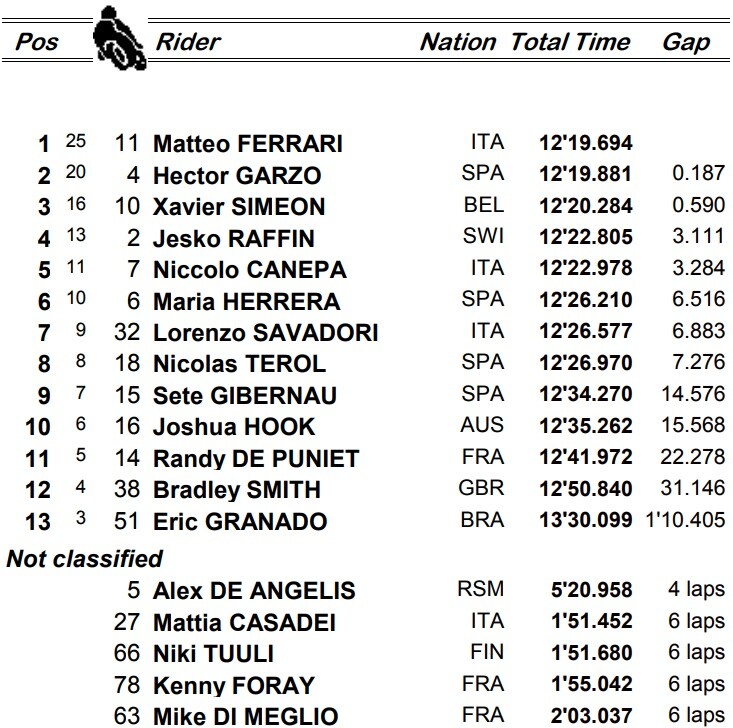733x728 pixels.
Task: Click Sete GIBERNAU's gap value 14.576
Action: coord(693,394)
